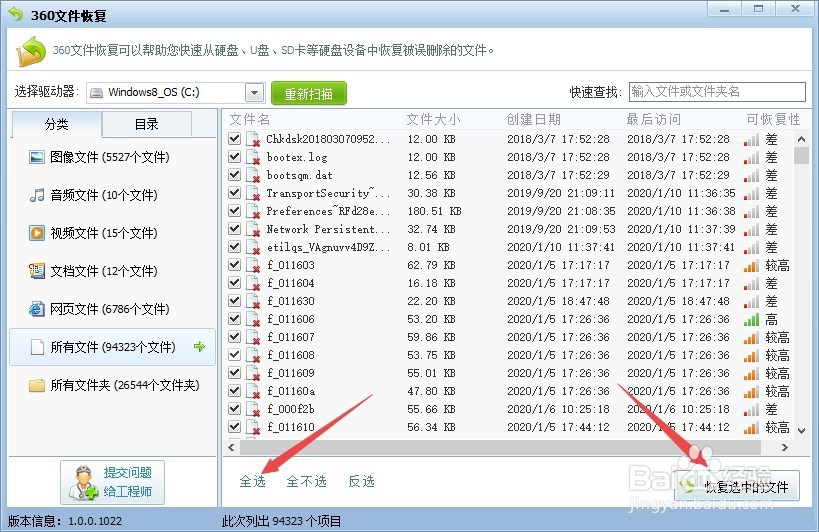Image resolution: width=819 pixels, height=532 pixels.
Task: Click the web page files globe icon
Action: coord(37,309)
